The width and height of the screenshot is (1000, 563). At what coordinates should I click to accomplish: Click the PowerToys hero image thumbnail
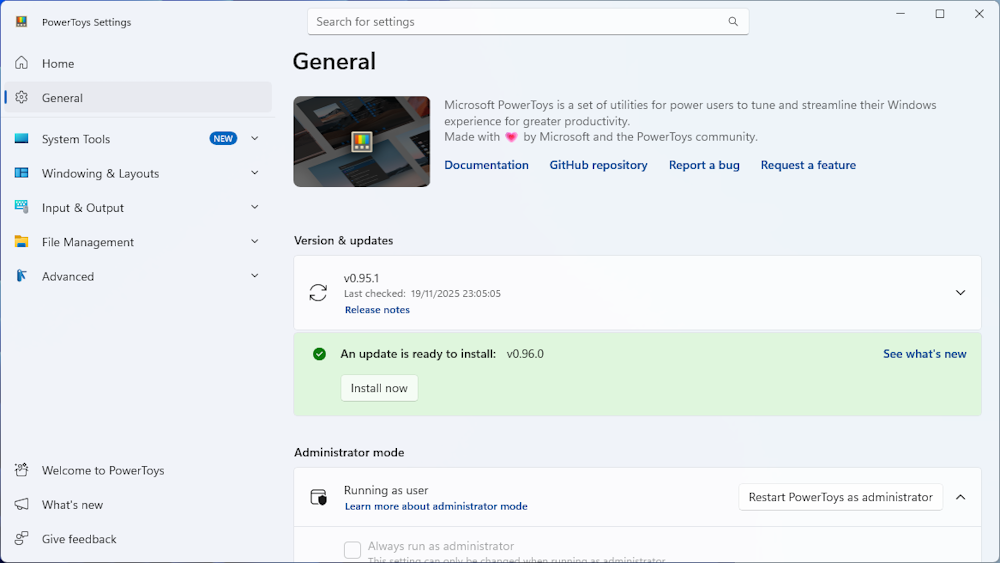point(362,142)
